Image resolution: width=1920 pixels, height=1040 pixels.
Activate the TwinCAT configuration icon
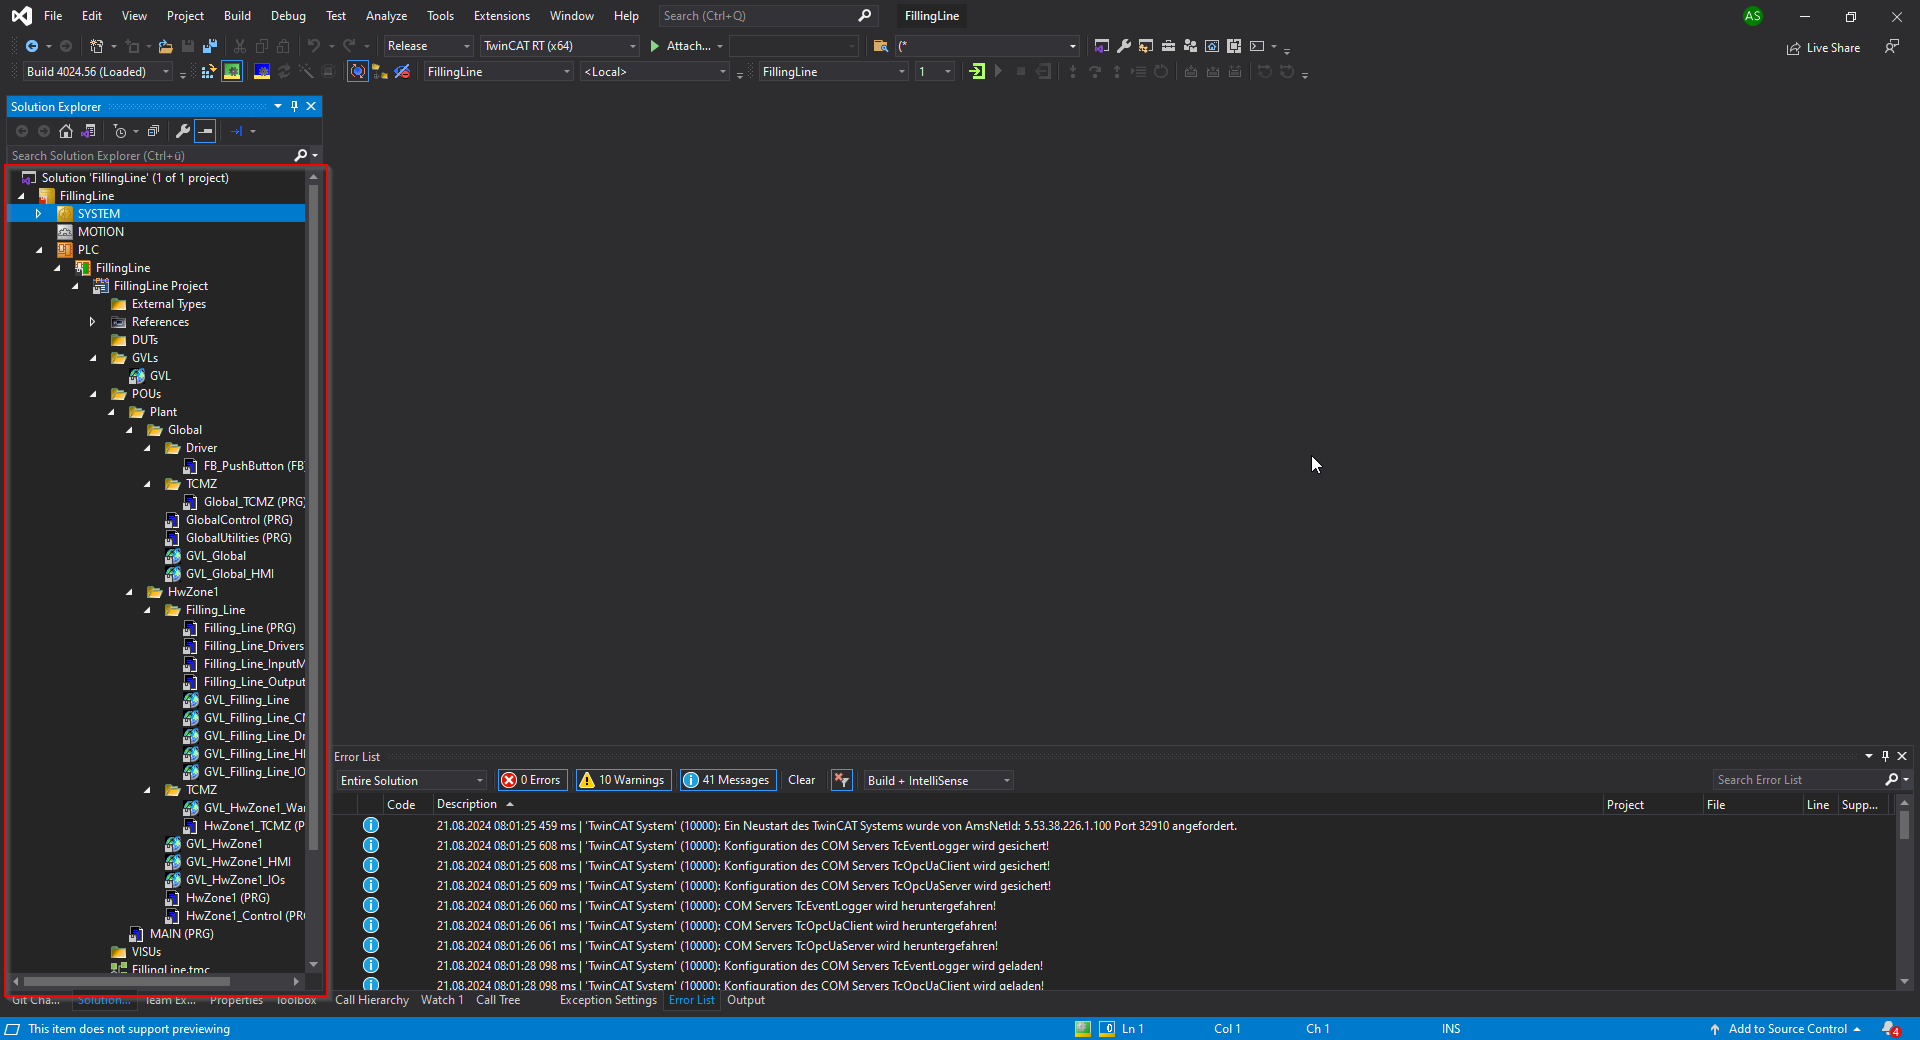(x=208, y=72)
